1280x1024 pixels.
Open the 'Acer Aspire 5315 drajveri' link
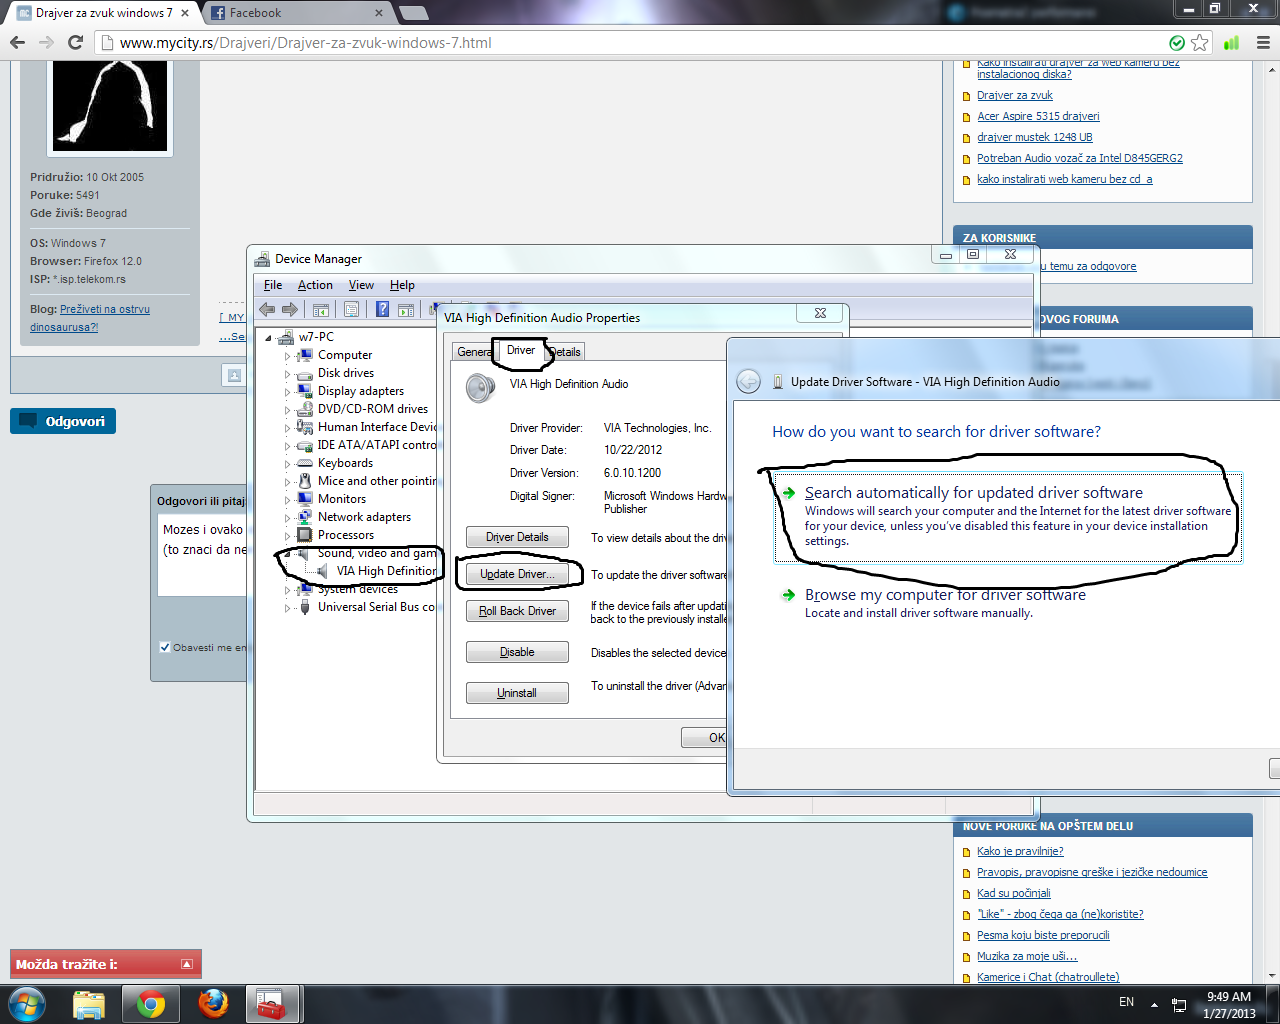pos(1038,116)
